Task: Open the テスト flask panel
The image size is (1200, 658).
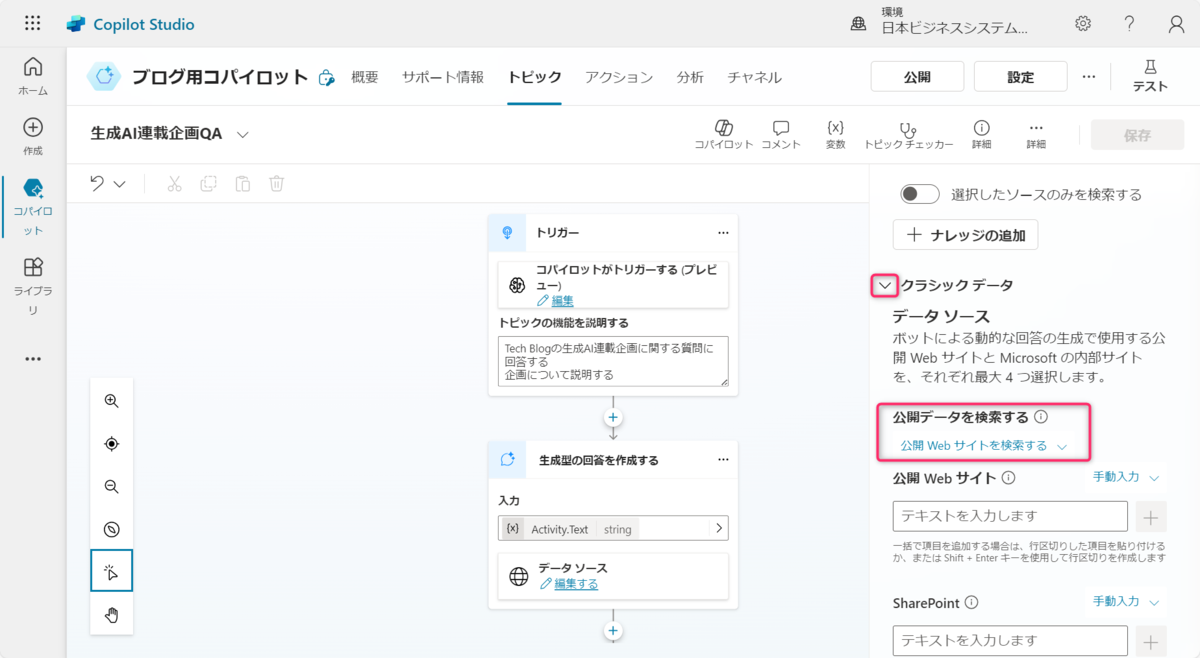Action: coord(1150,76)
